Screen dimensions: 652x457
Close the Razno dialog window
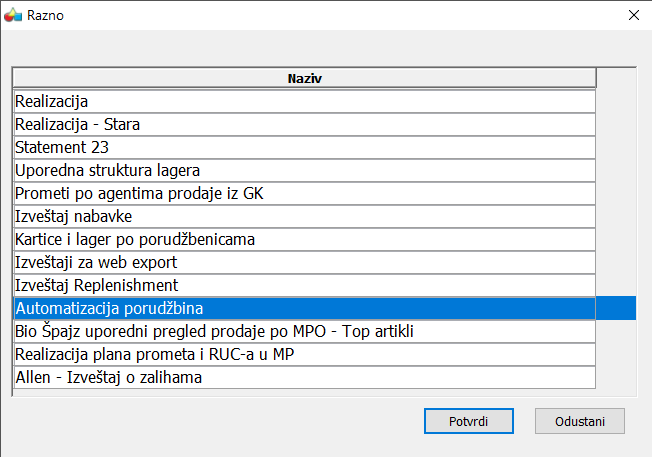point(633,15)
